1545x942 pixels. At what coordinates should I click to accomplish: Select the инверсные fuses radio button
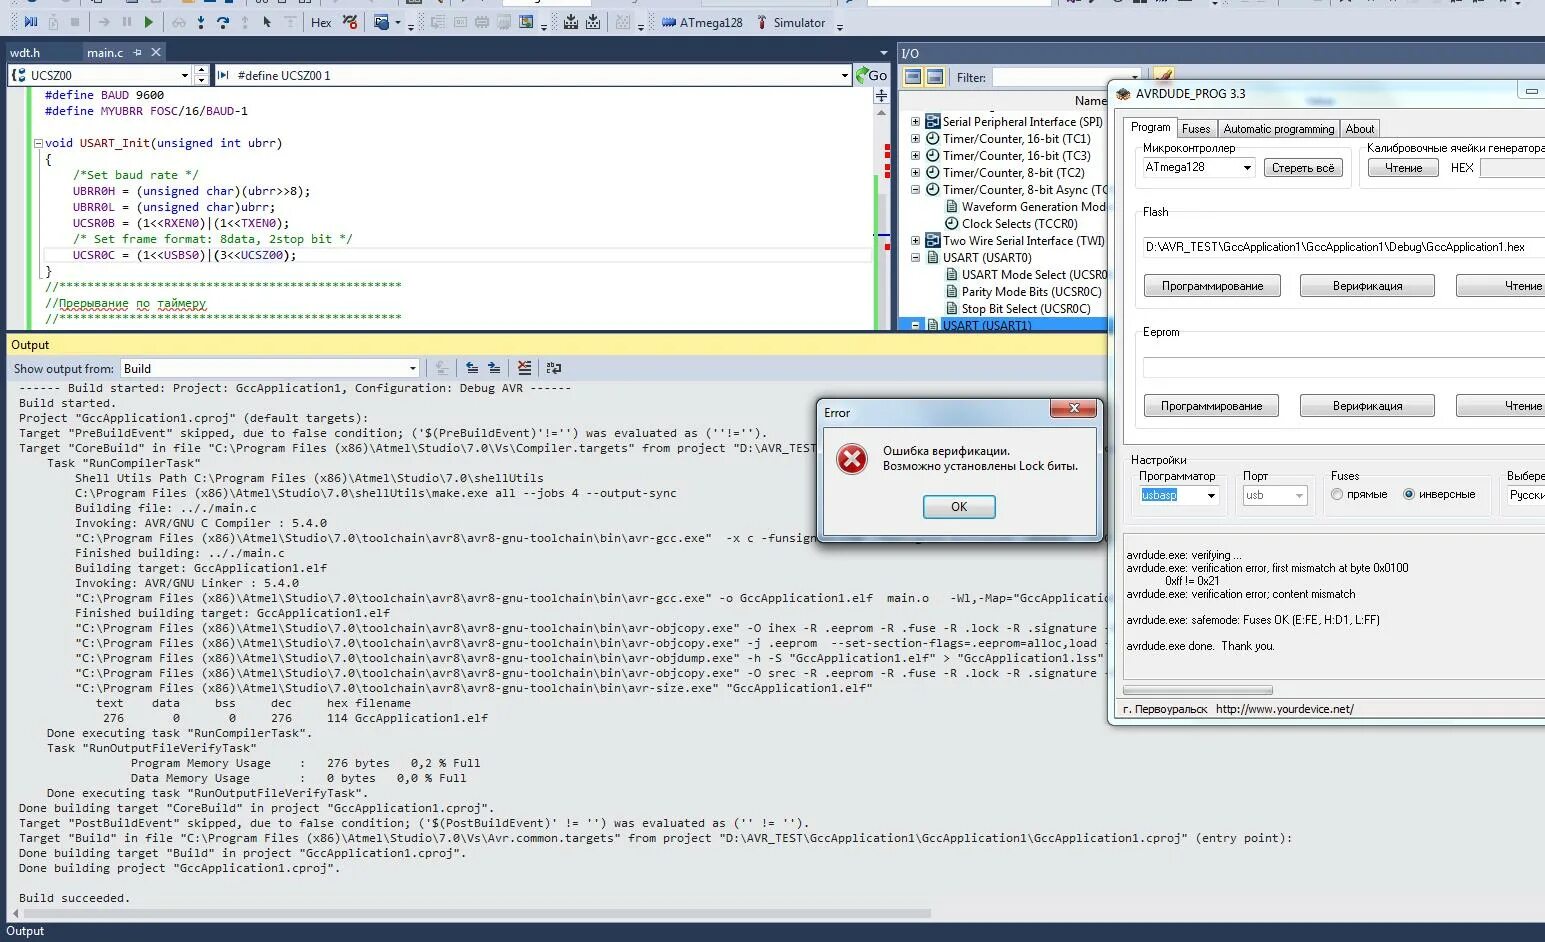[x=1409, y=494]
